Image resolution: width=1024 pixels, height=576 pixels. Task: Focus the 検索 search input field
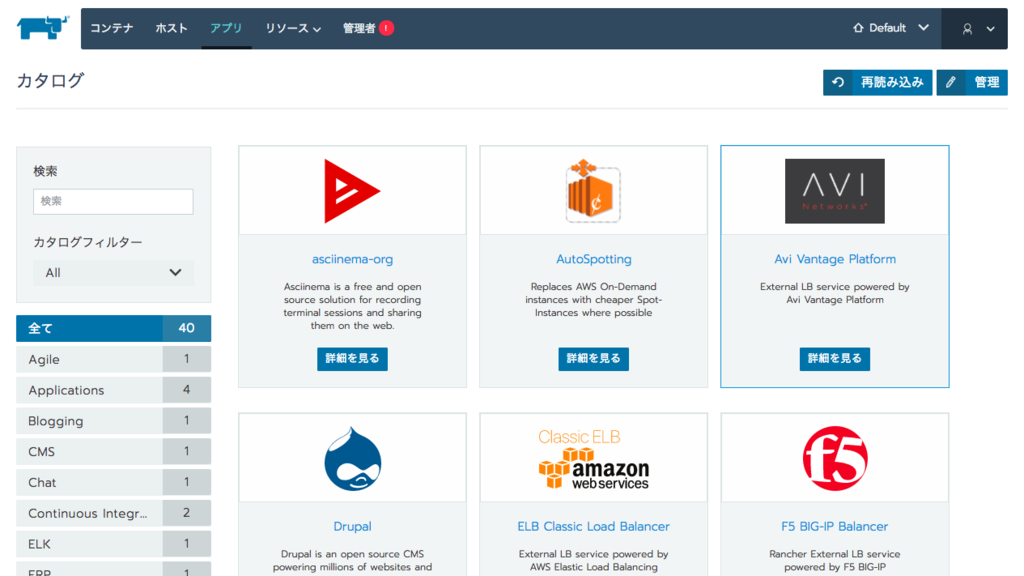(113, 201)
